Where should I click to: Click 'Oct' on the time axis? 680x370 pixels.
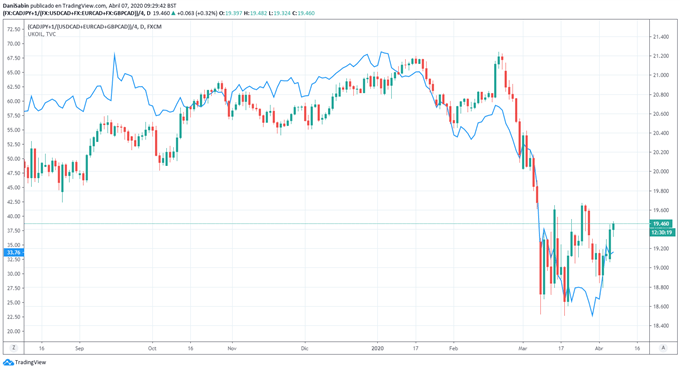pyautogui.click(x=152, y=348)
